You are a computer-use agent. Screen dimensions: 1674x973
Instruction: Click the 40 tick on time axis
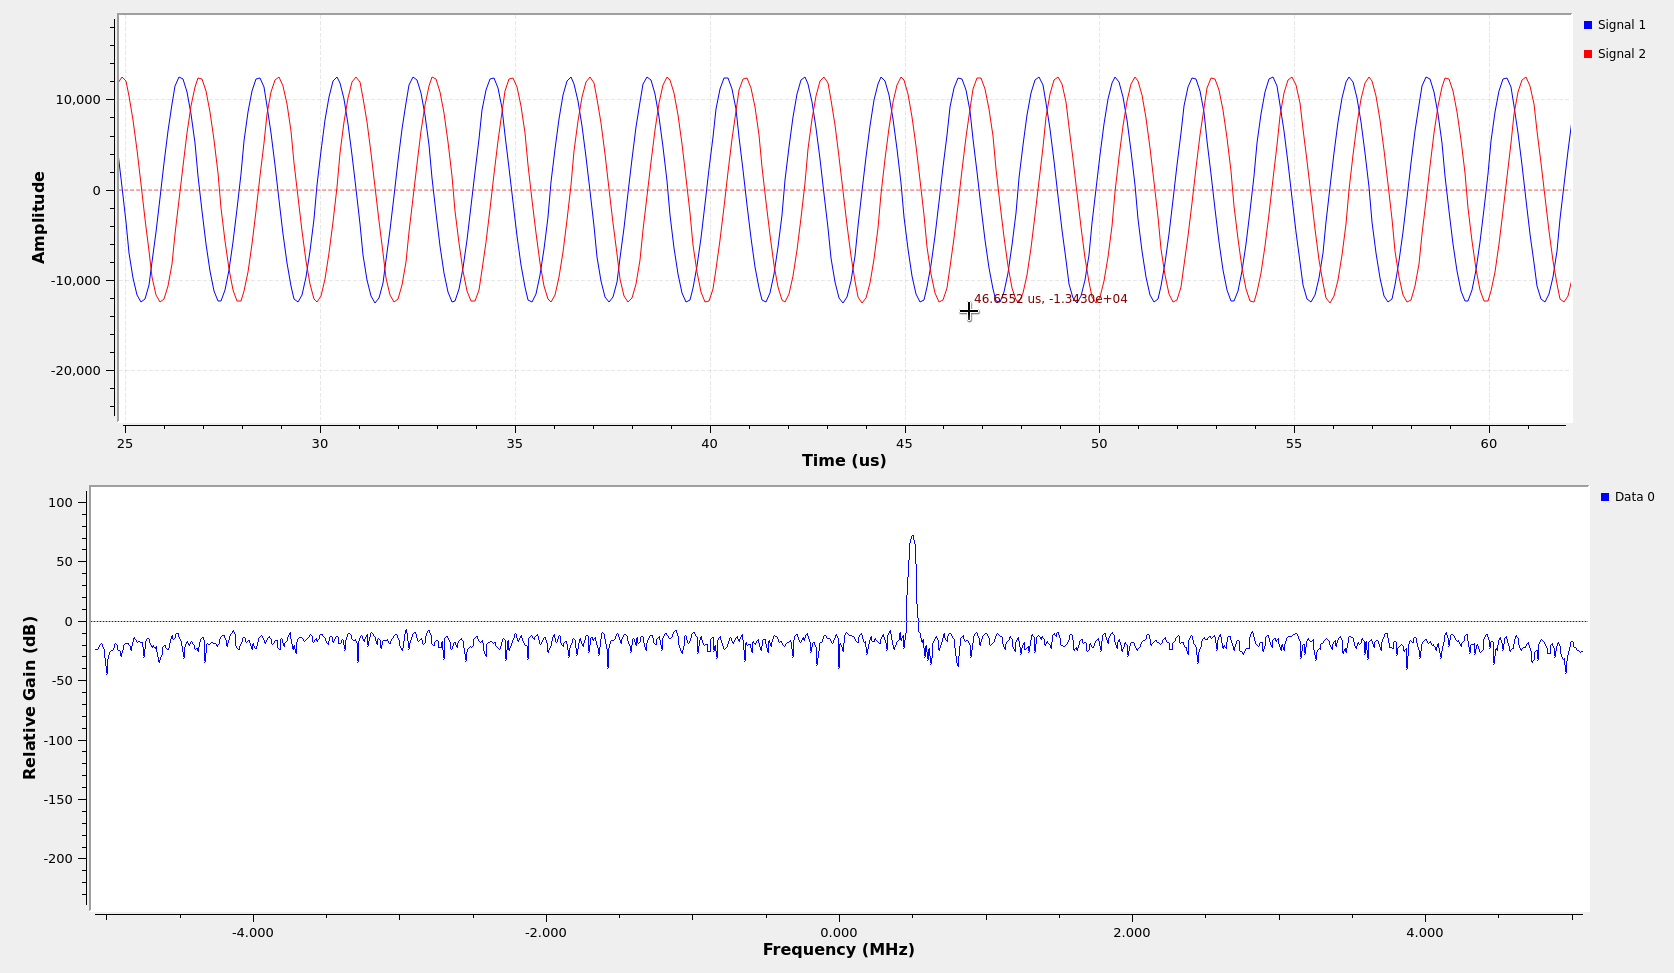tap(709, 444)
